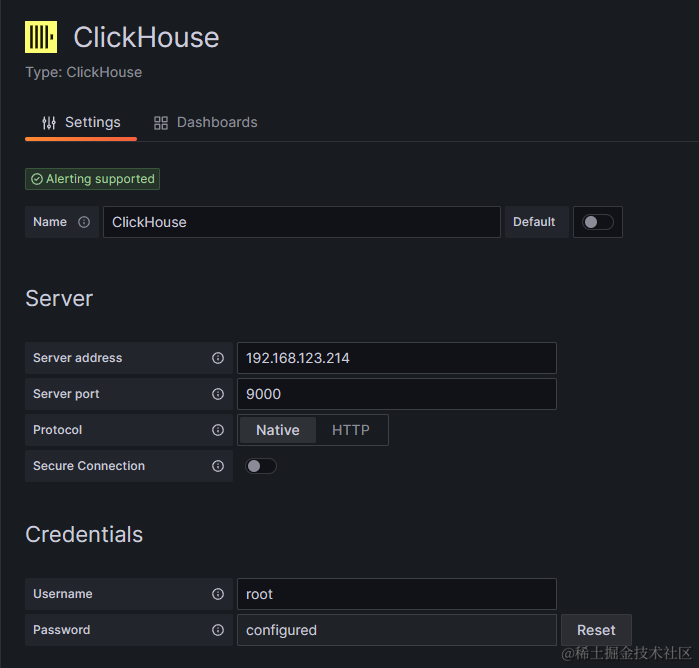
Task: Click the Settings sliders icon
Action: point(49,123)
